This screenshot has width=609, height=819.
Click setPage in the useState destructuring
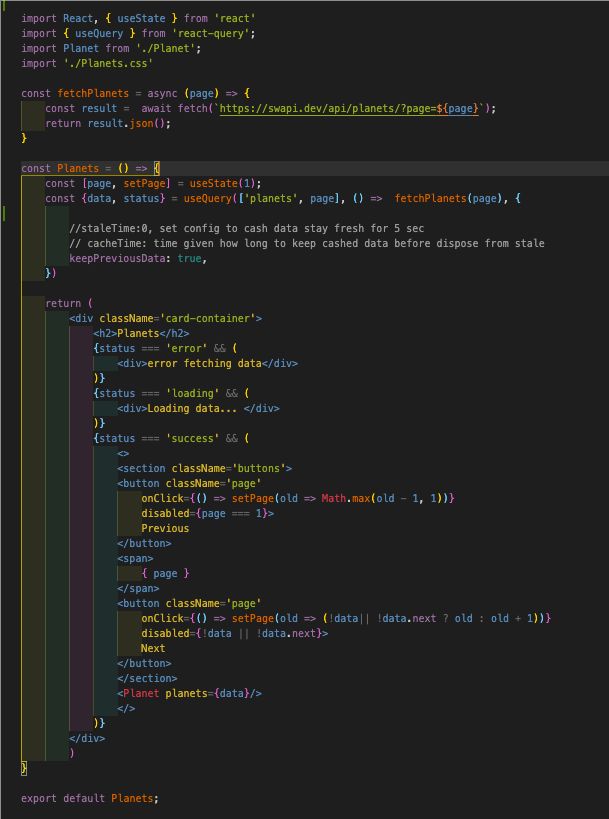[x=144, y=183]
